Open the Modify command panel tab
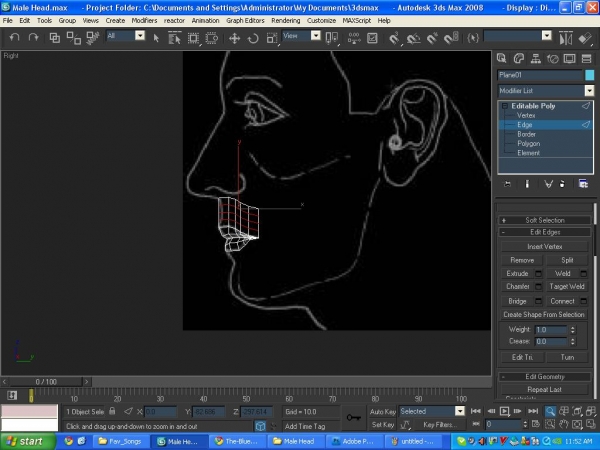 pyautogui.click(x=518, y=58)
